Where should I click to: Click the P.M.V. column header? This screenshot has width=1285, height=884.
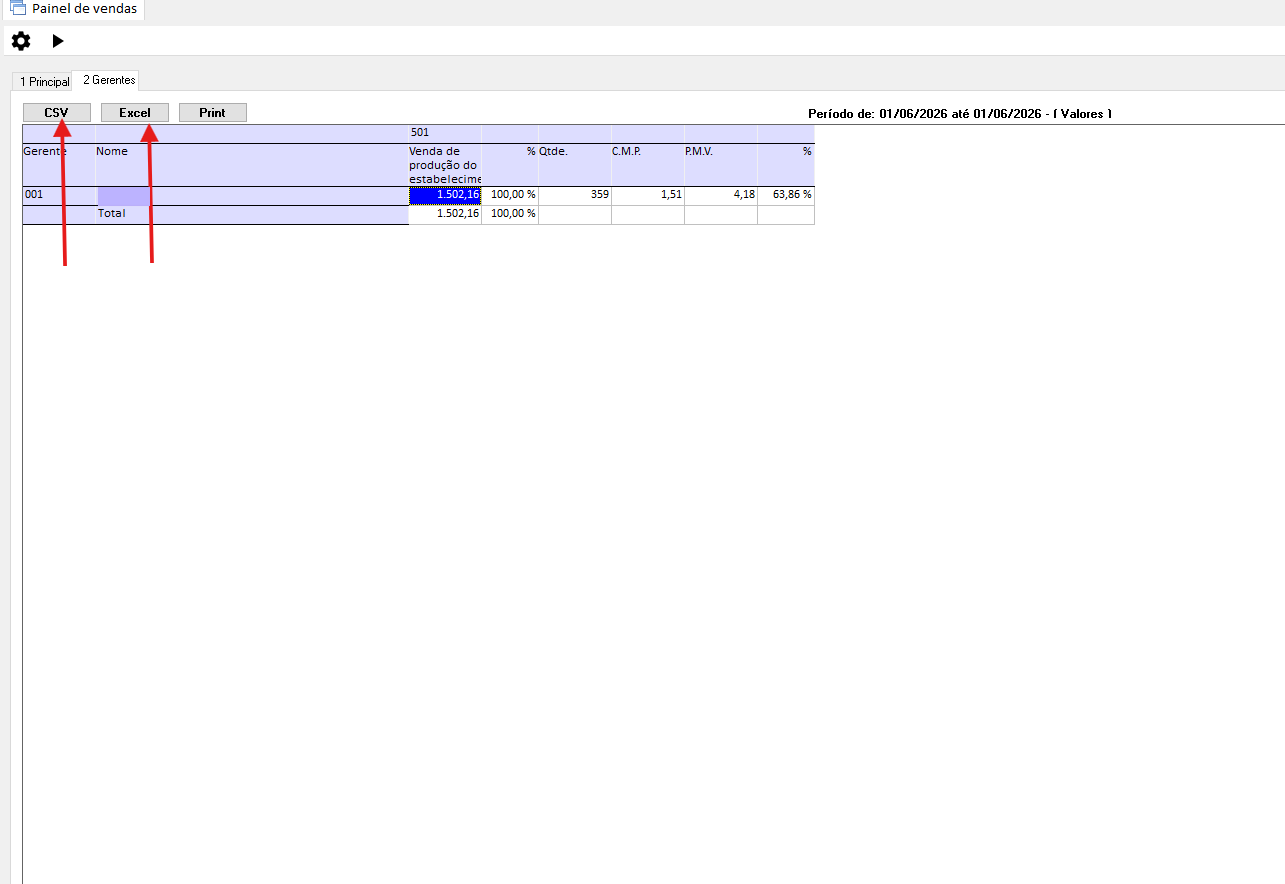point(721,165)
